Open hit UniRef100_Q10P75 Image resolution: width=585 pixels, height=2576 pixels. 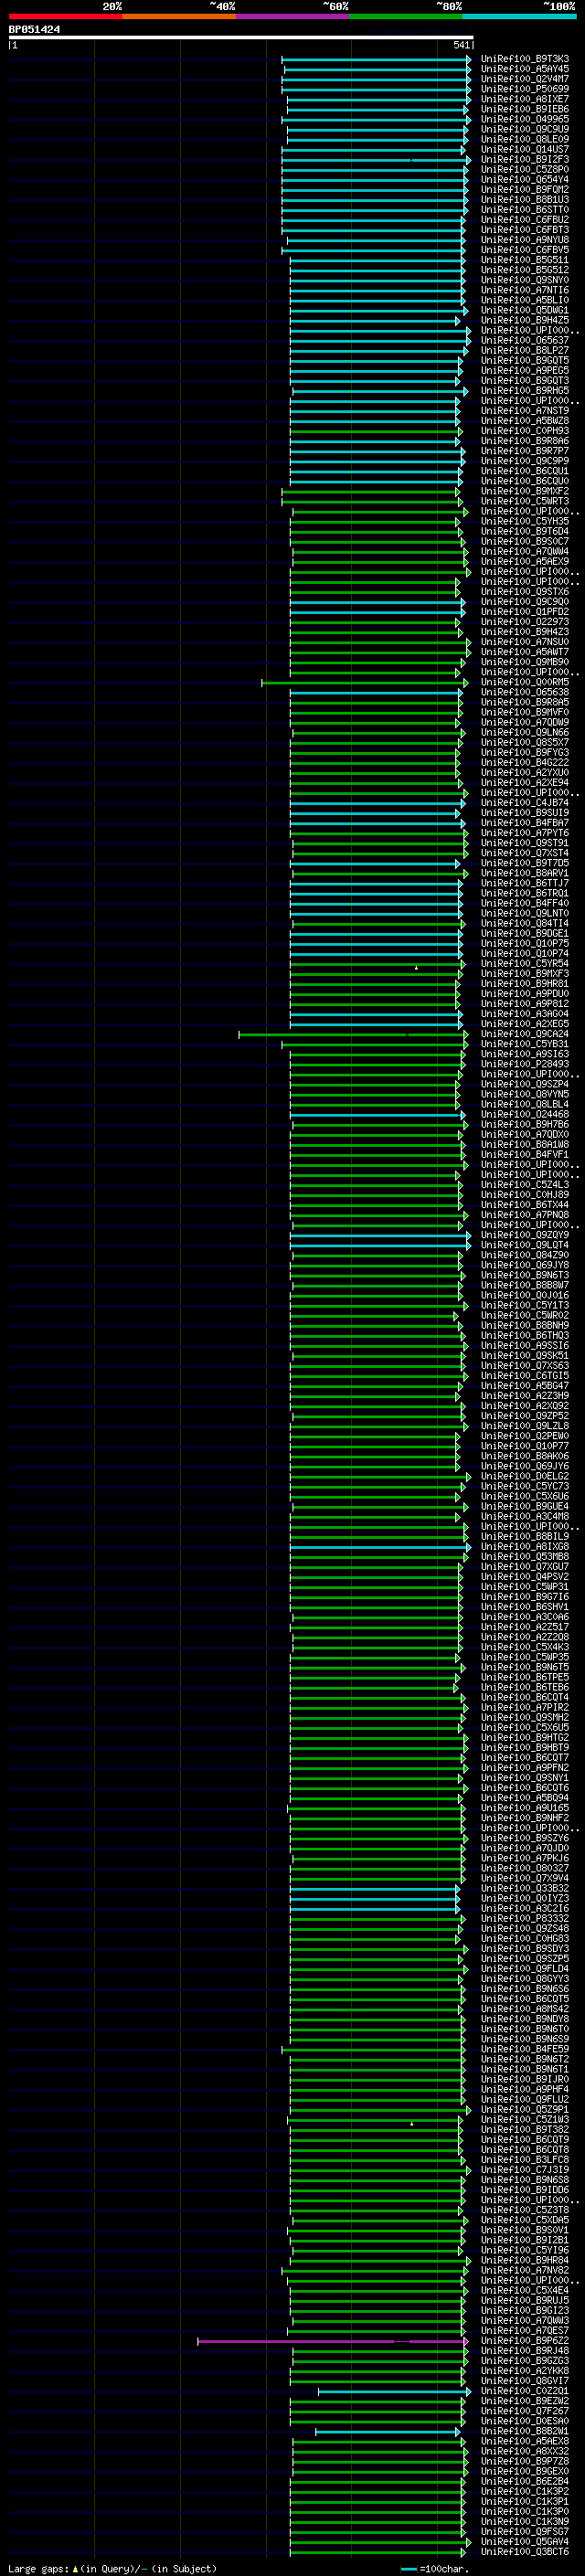525,943
